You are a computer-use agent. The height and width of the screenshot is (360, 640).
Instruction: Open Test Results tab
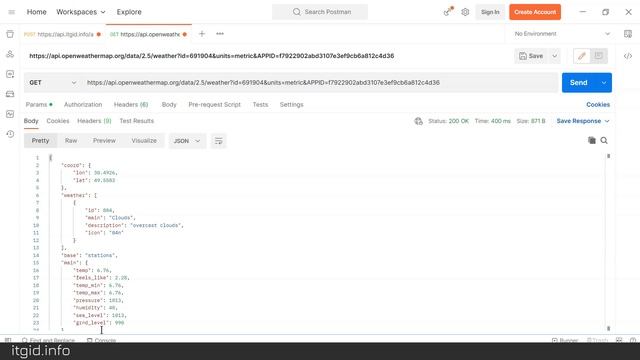pyautogui.click(x=136, y=121)
